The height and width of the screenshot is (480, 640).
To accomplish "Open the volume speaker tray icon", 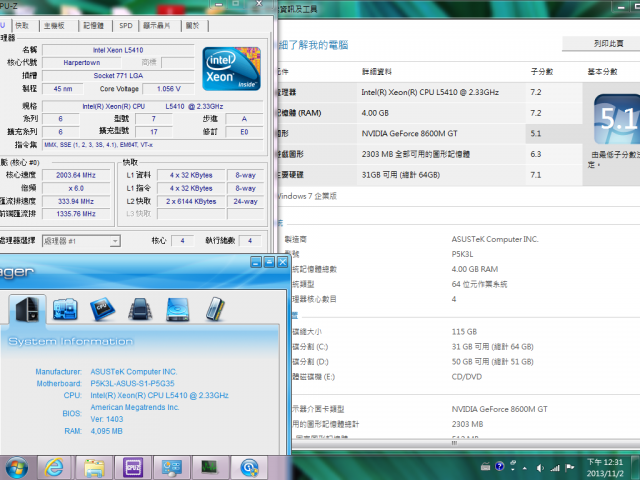I will (x=540, y=468).
